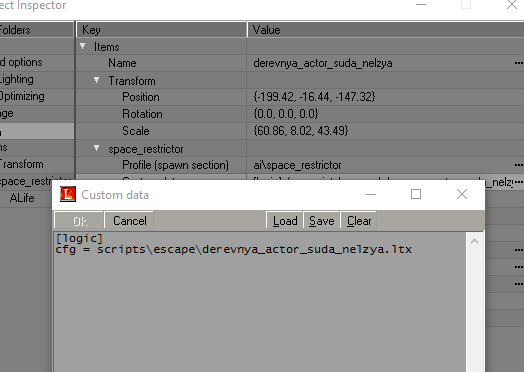Select the Lighting folder item

click(17, 79)
